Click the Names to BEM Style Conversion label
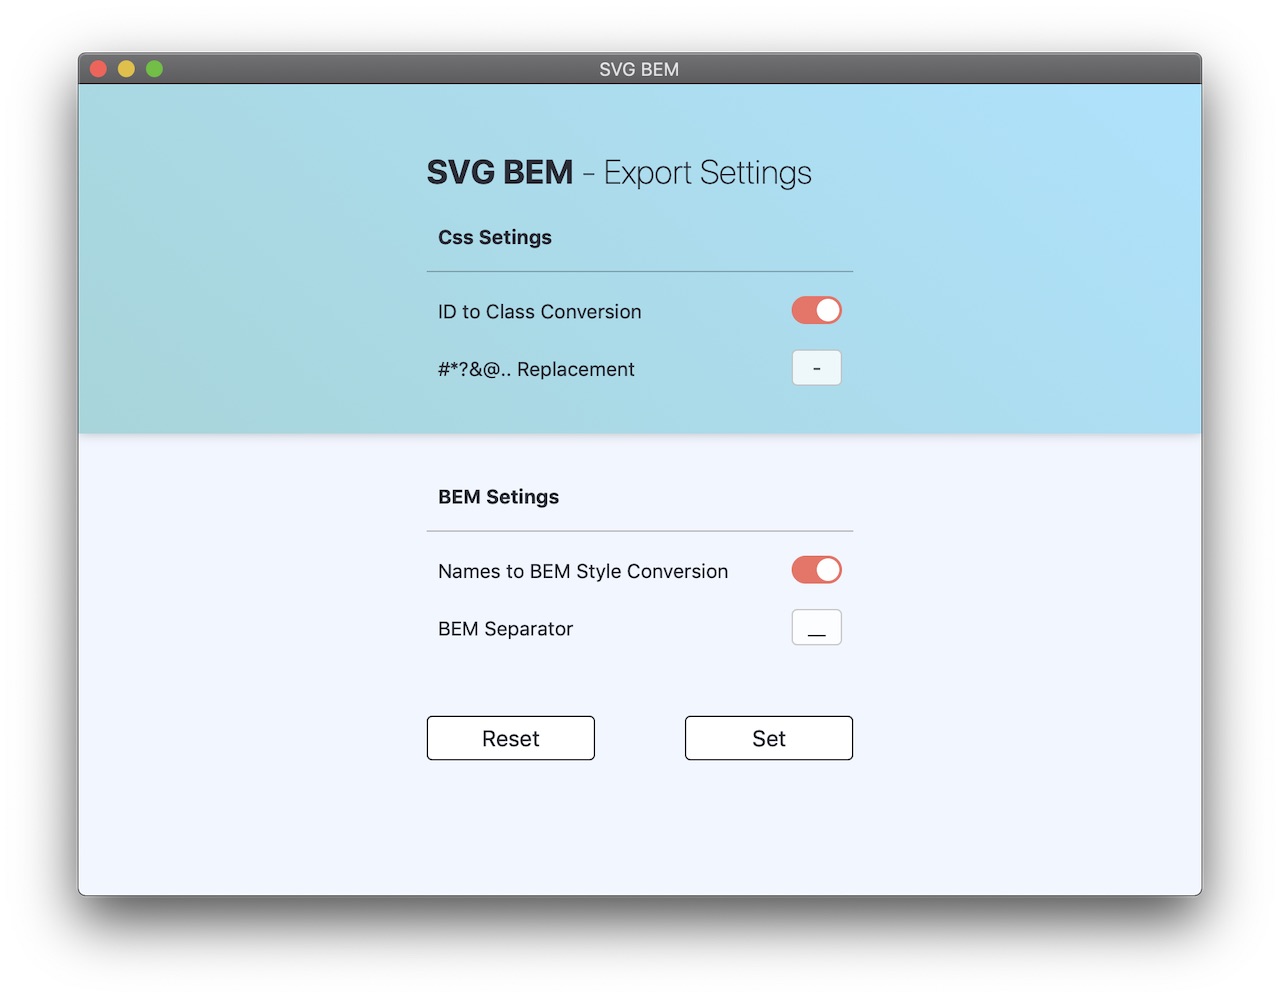This screenshot has width=1280, height=999. point(583,572)
